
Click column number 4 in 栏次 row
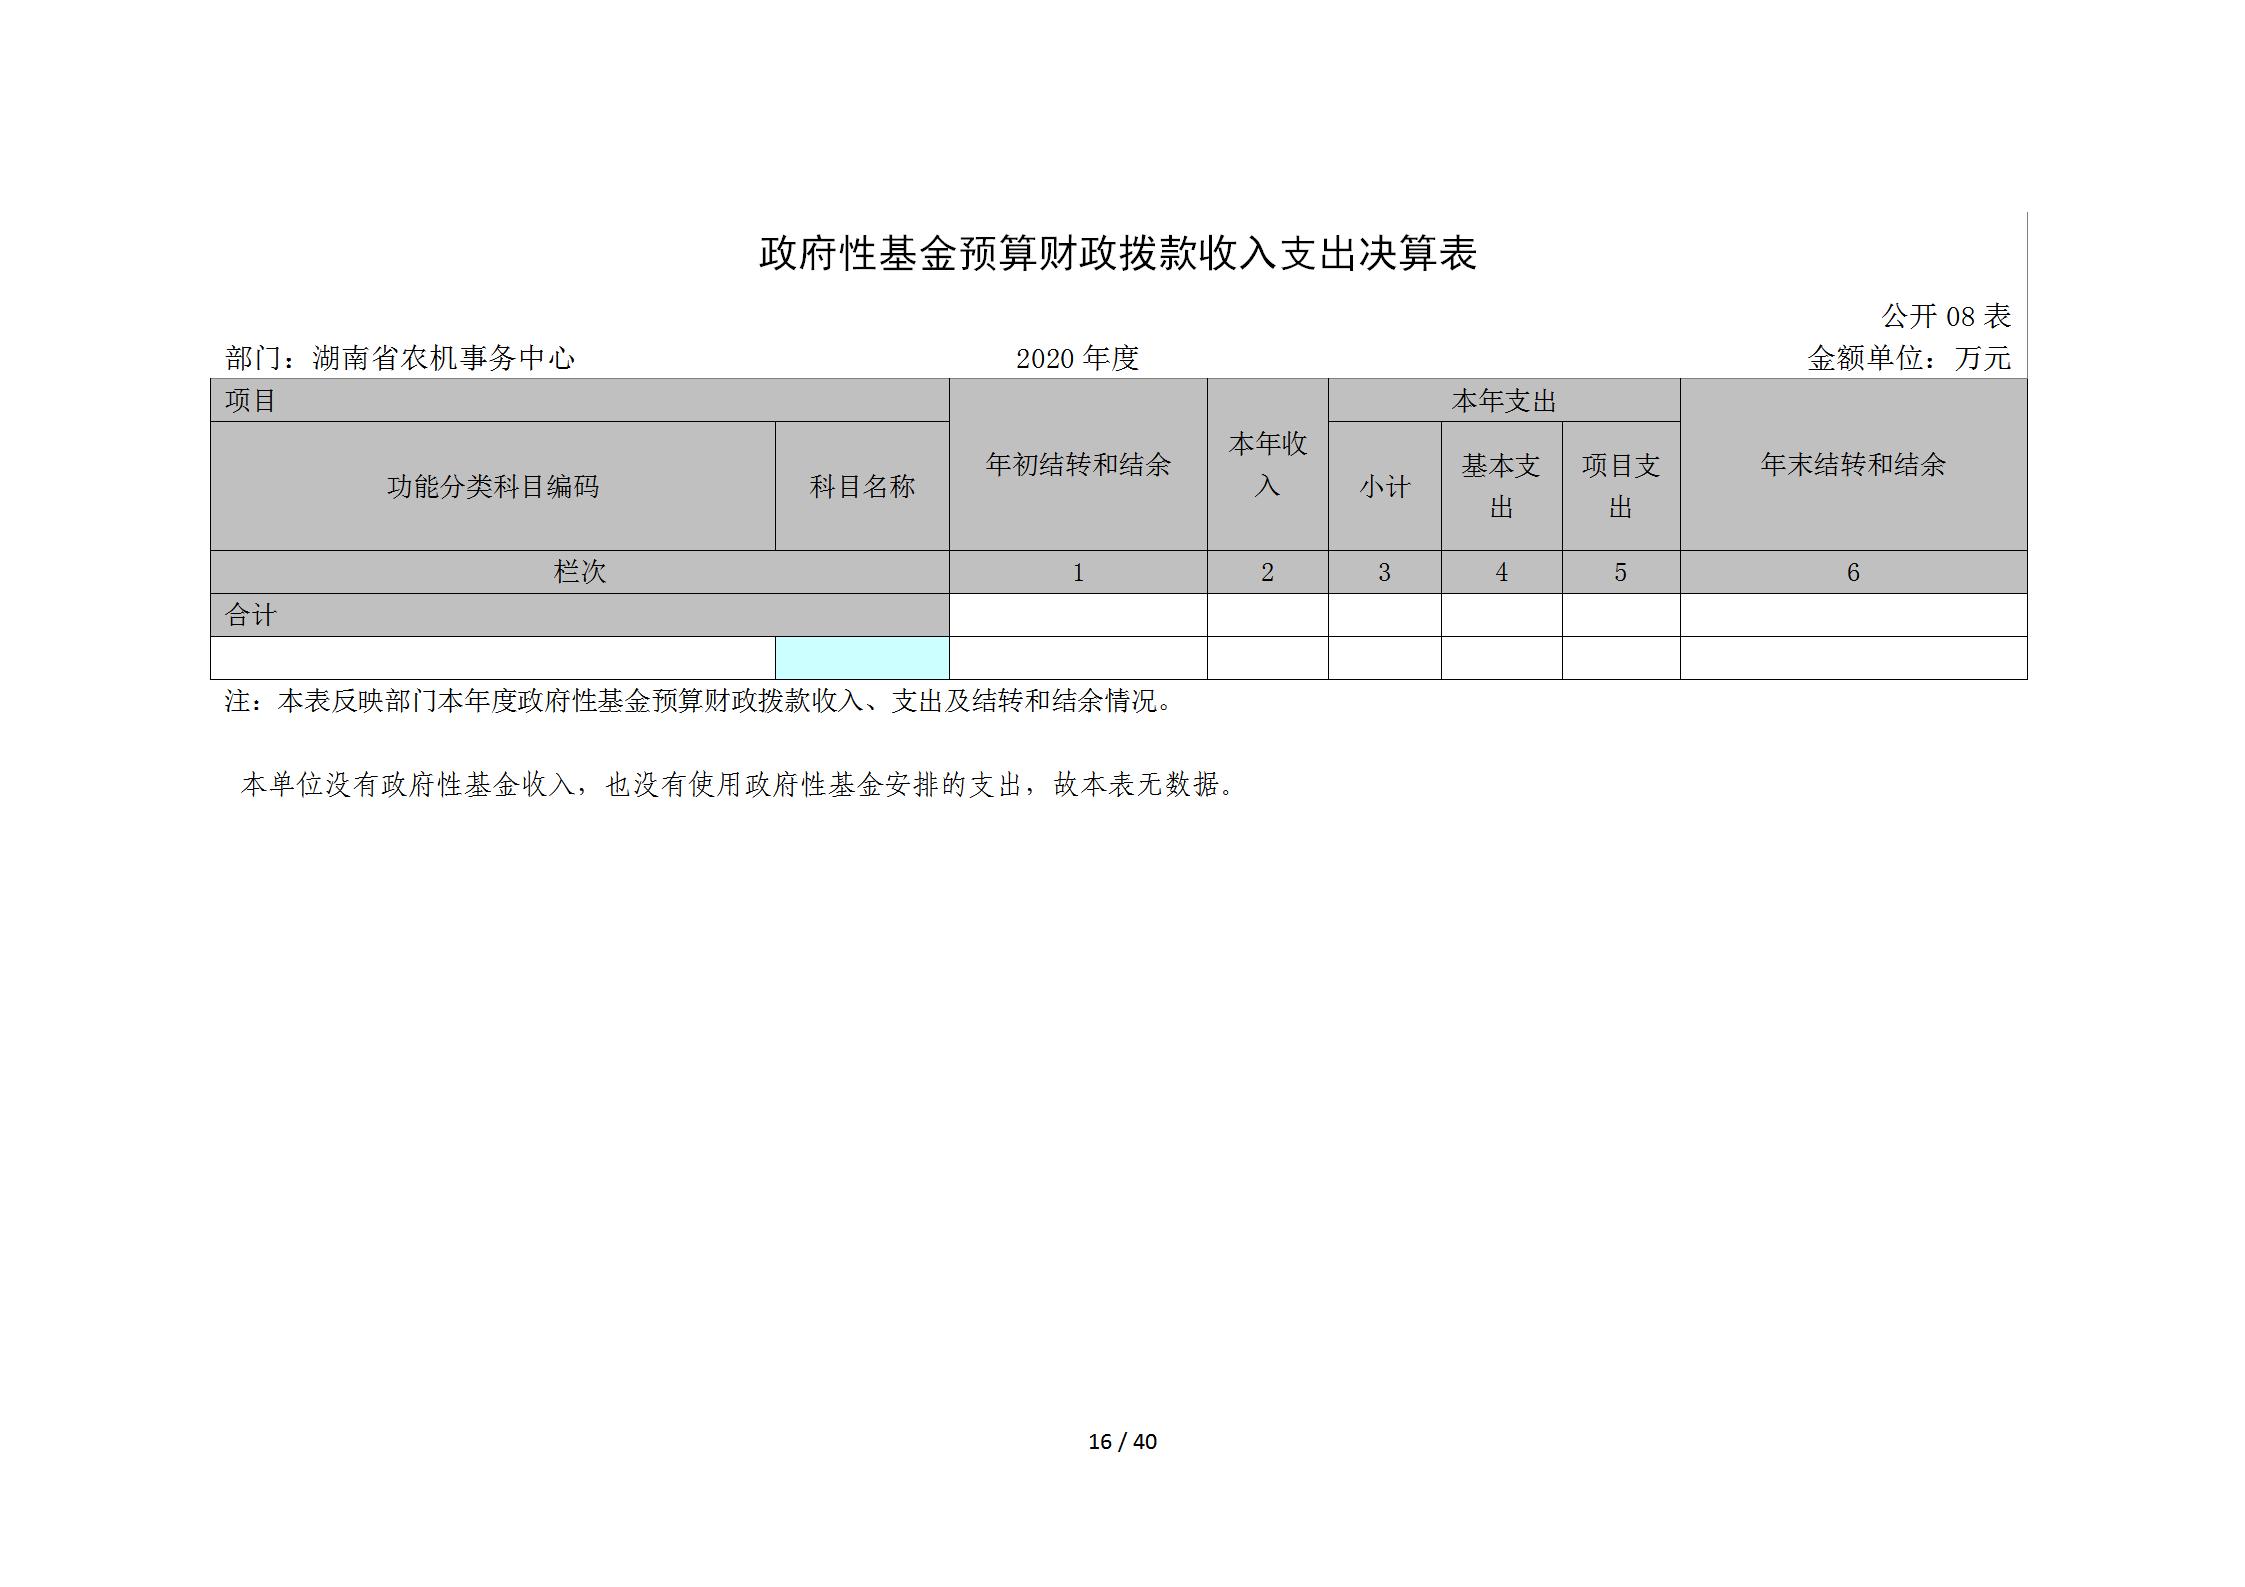pos(1501,572)
